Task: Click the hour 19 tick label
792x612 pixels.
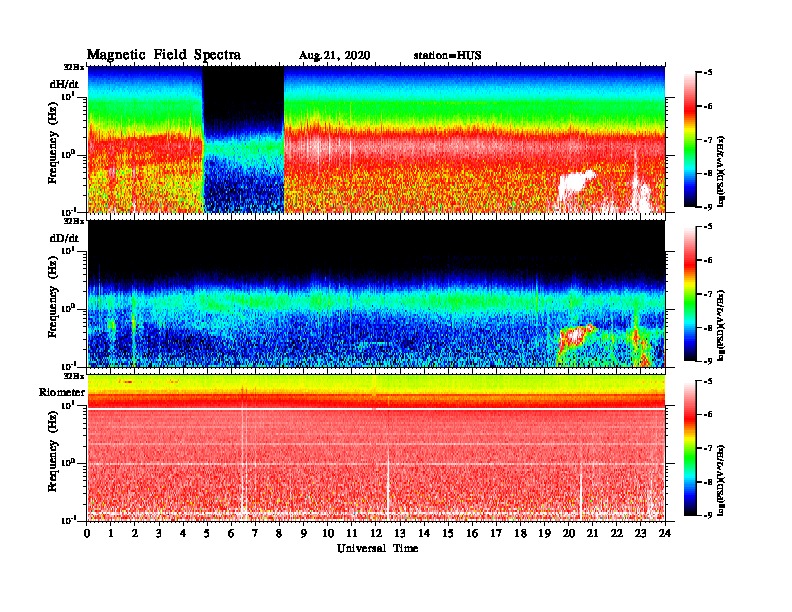Action: point(544,533)
